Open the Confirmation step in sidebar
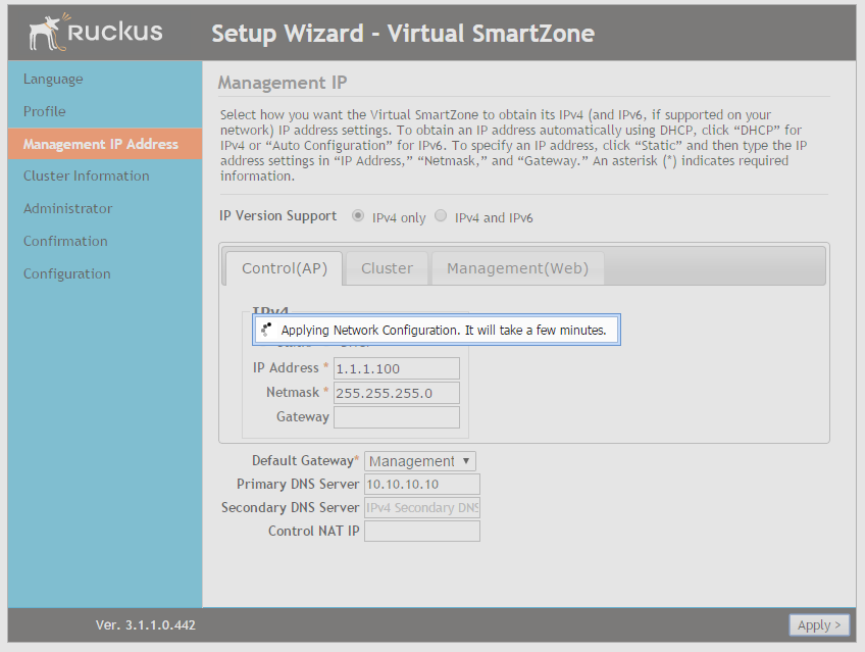865x652 pixels. [65, 241]
